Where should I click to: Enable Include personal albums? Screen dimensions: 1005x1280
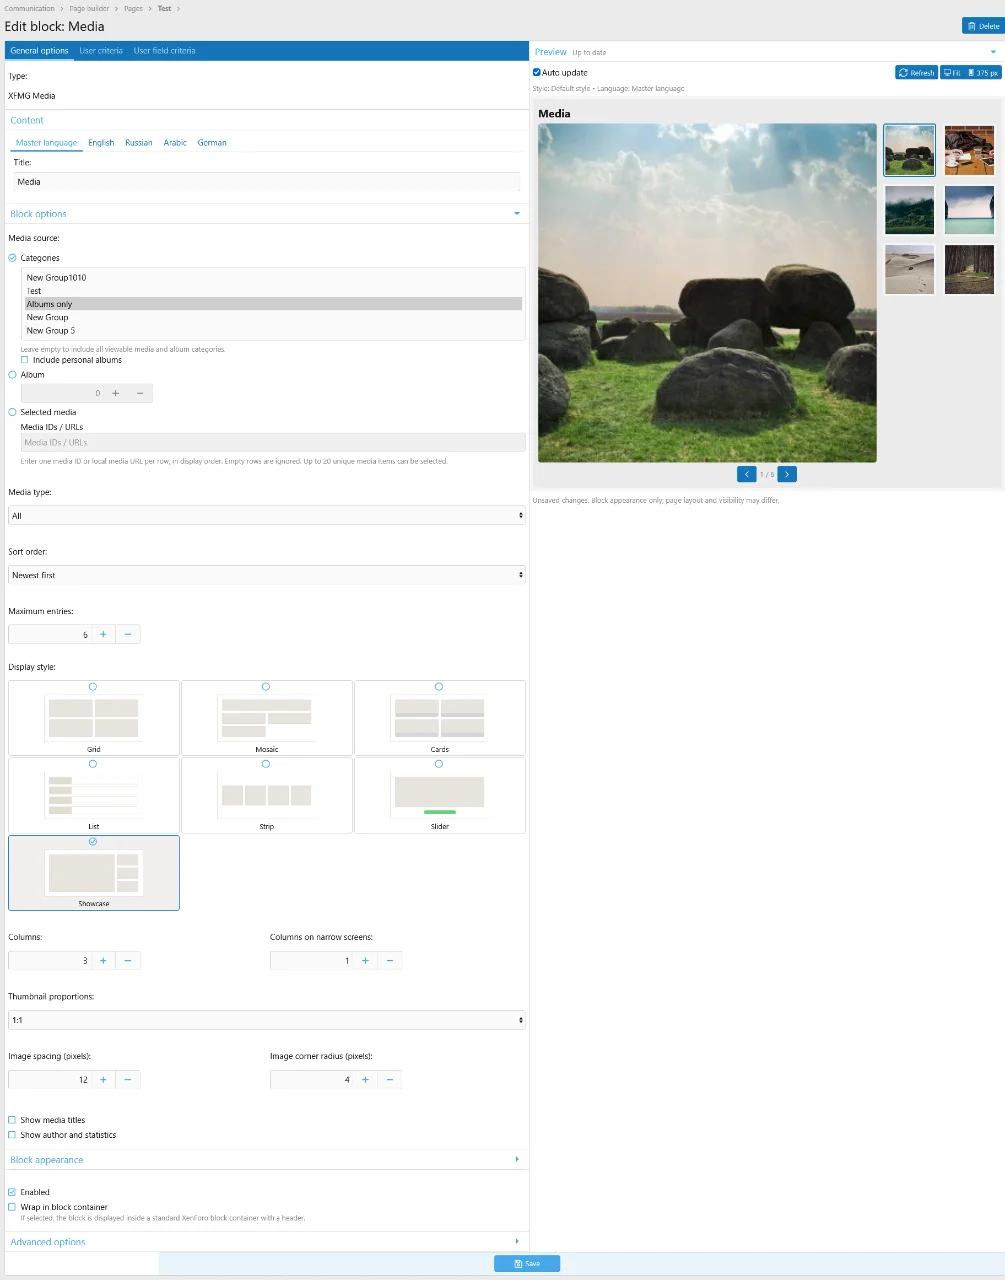click(25, 360)
